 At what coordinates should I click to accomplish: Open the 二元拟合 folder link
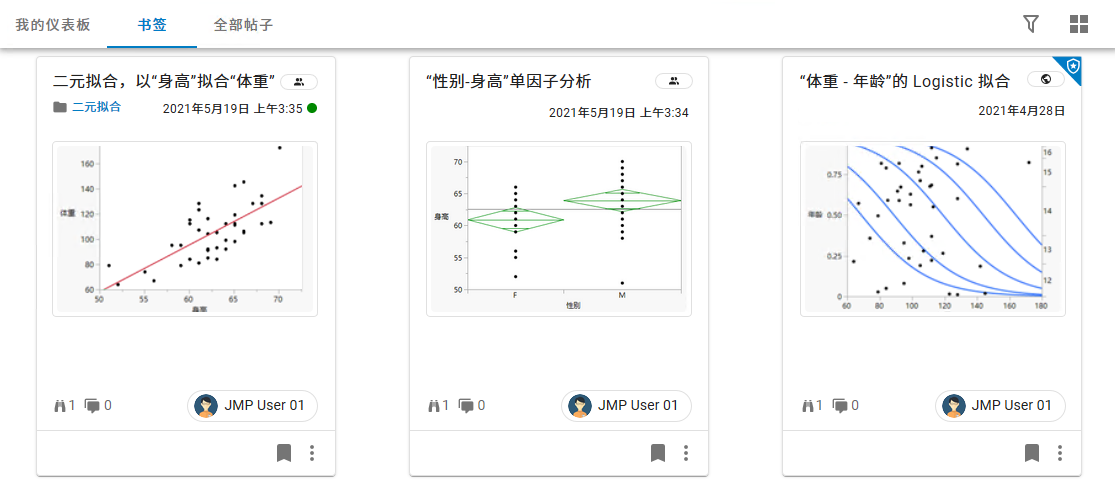(x=96, y=107)
